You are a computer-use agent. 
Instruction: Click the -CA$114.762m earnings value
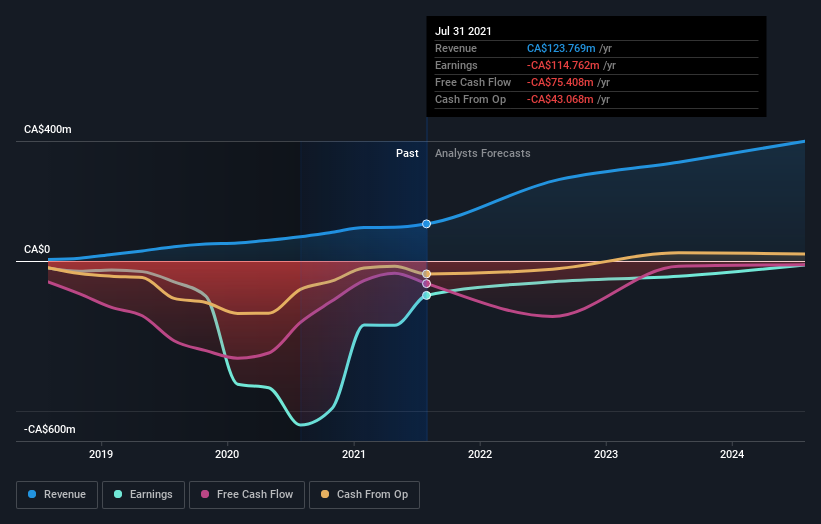pyautogui.click(x=563, y=65)
